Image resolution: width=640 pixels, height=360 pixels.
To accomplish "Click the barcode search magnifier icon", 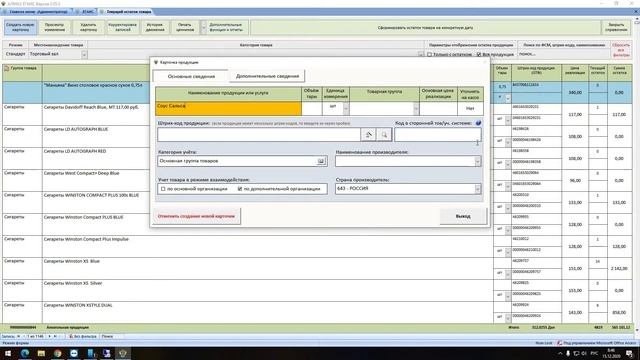I will click(x=384, y=134).
